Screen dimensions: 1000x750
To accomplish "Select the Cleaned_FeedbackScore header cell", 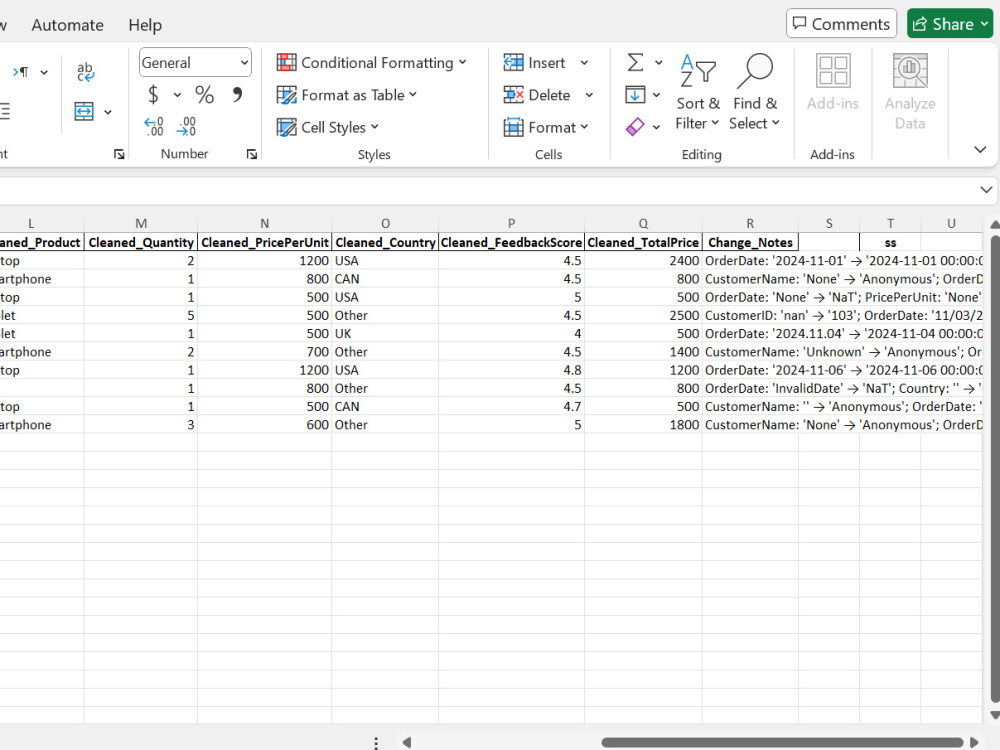I will pyautogui.click(x=511, y=242).
